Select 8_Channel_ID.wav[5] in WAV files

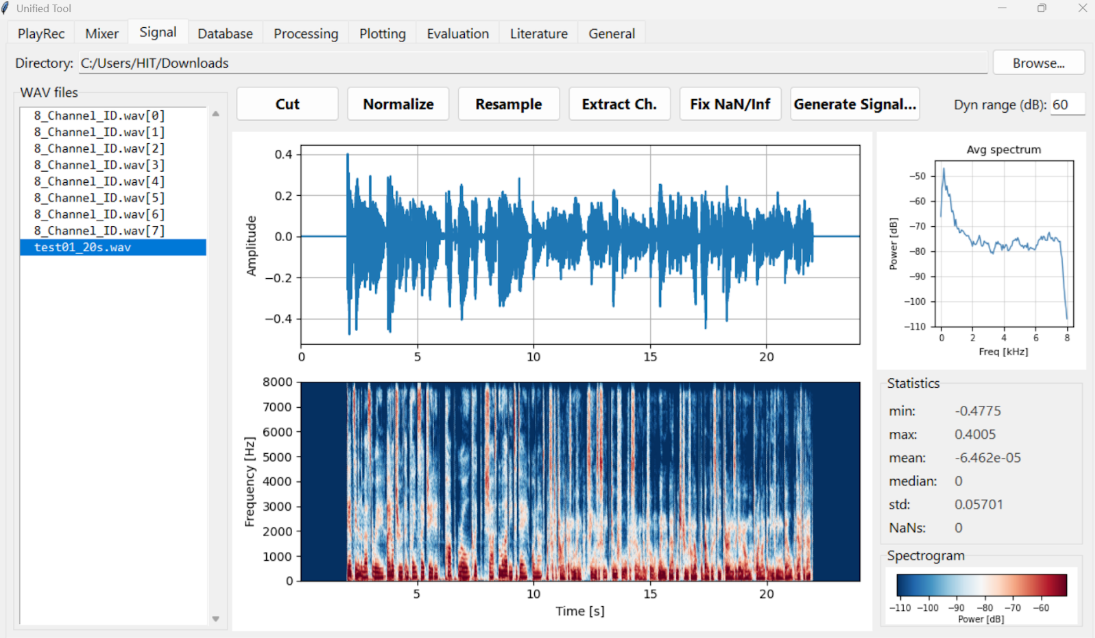[113, 198]
